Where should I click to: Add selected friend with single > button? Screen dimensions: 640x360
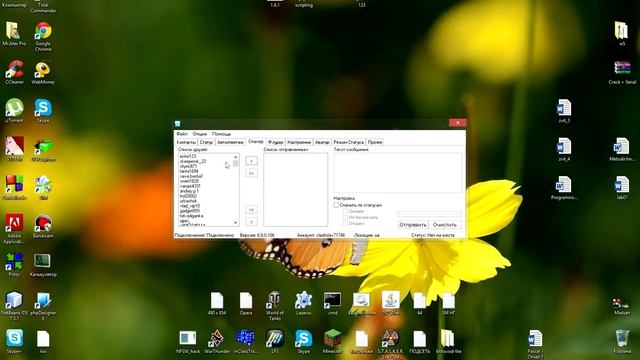(251, 161)
